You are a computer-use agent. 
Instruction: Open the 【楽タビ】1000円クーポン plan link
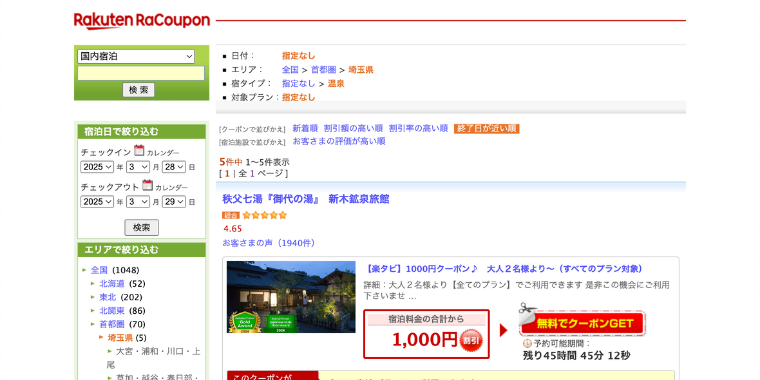coord(505,269)
